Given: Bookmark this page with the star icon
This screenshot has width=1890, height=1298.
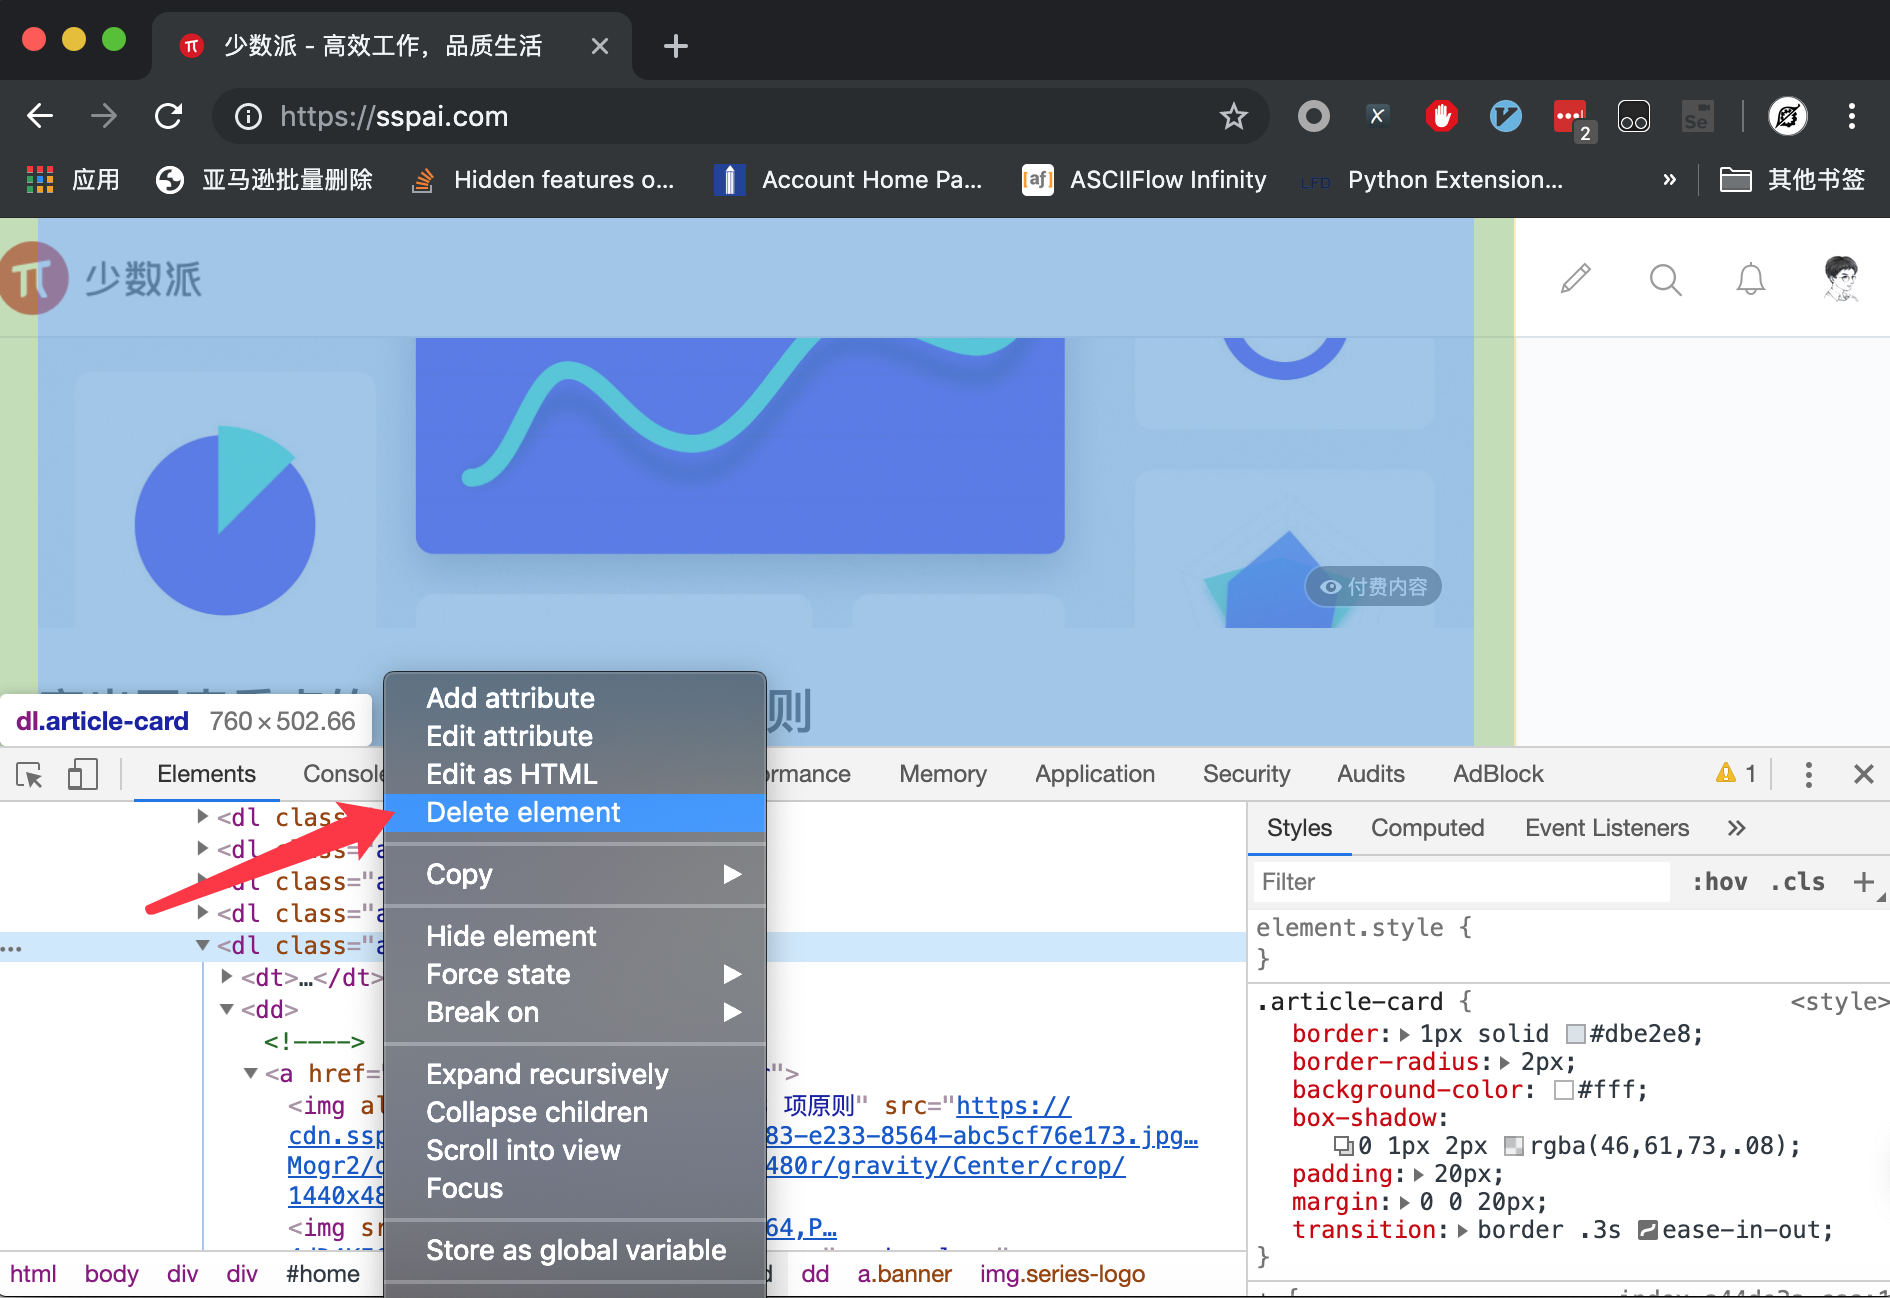Looking at the screenshot, I should (1233, 117).
